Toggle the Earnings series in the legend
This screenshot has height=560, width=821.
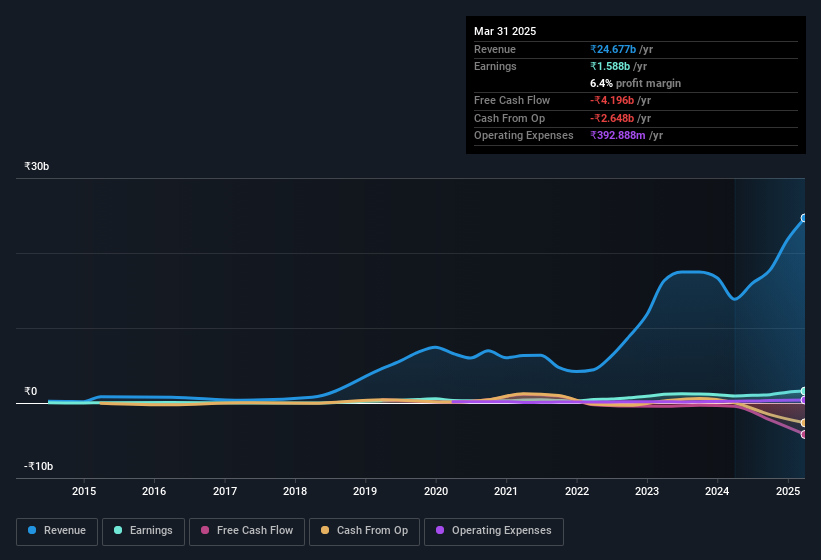tap(143, 531)
